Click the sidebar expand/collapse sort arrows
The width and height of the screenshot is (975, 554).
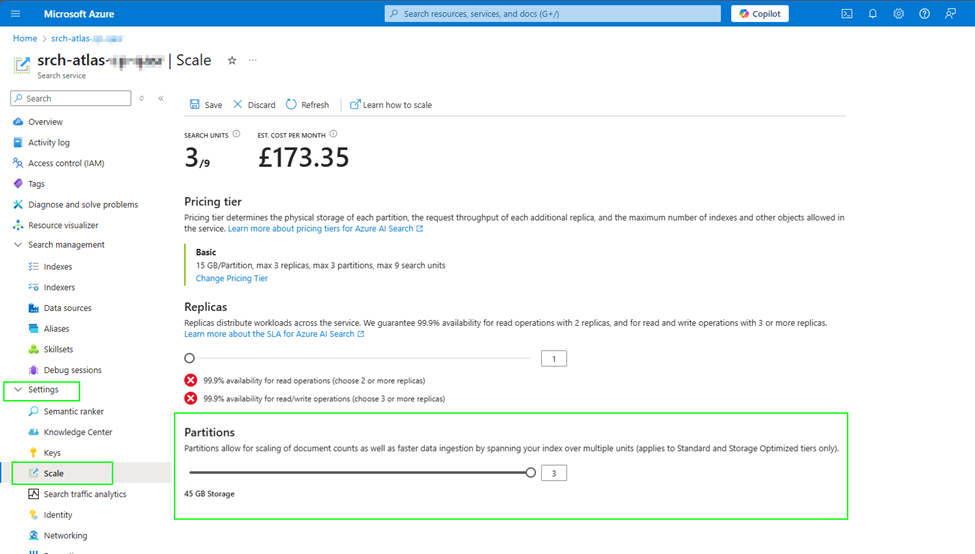[142, 98]
